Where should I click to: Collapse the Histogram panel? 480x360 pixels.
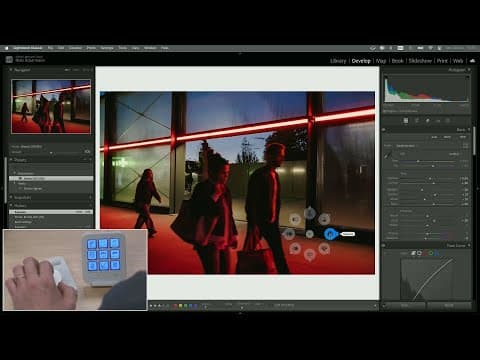pos(469,70)
